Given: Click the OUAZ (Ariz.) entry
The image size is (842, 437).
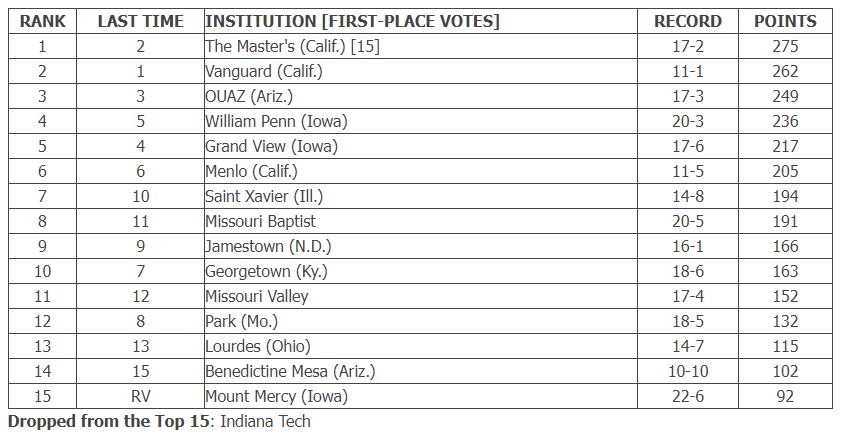Looking at the screenshot, I should click(x=249, y=96).
